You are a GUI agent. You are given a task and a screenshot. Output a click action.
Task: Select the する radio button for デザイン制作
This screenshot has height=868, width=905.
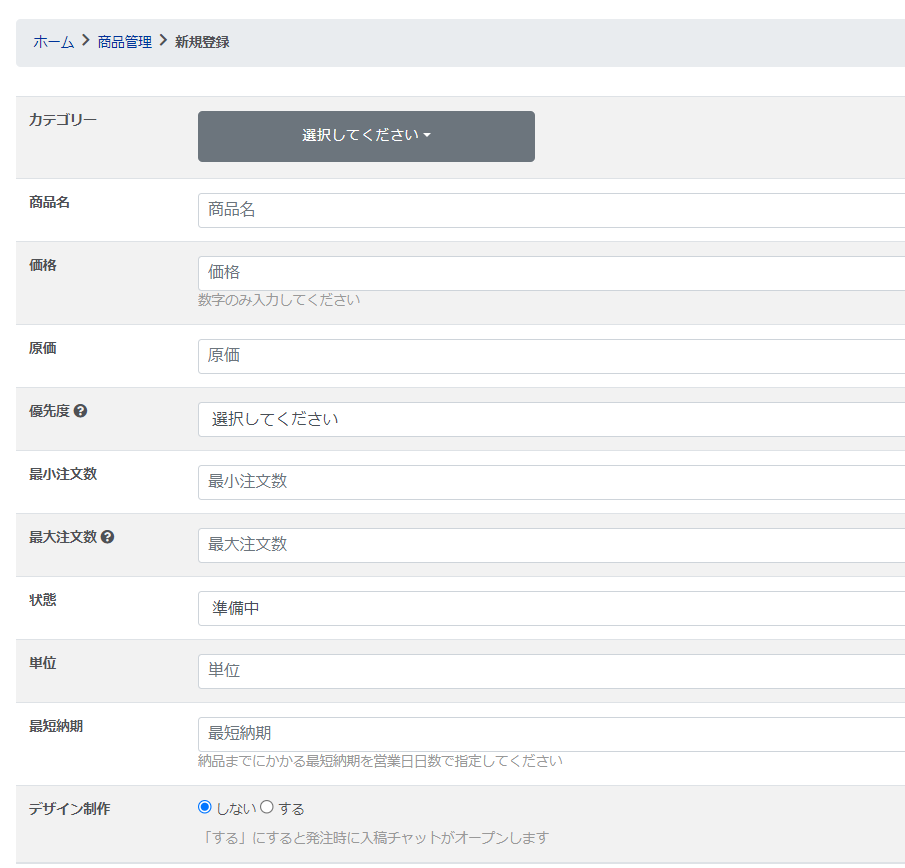[x=267, y=807]
